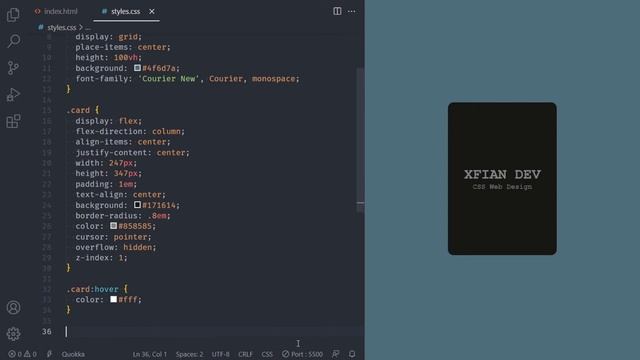Click the 'z-index: 1;' line
The image size is (640, 360).
tap(101, 258)
